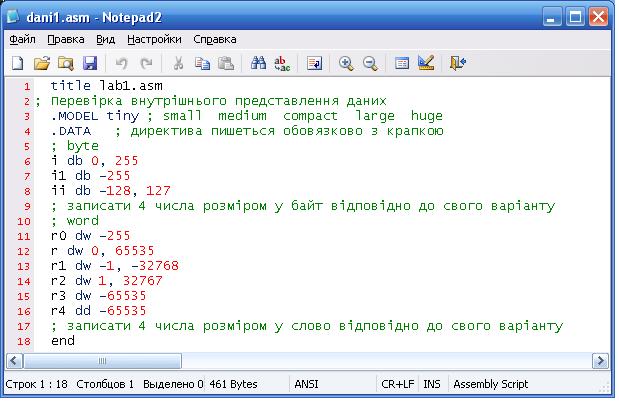
Task: Click the 461 Bytes status entry
Action: click(x=233, y=384)
